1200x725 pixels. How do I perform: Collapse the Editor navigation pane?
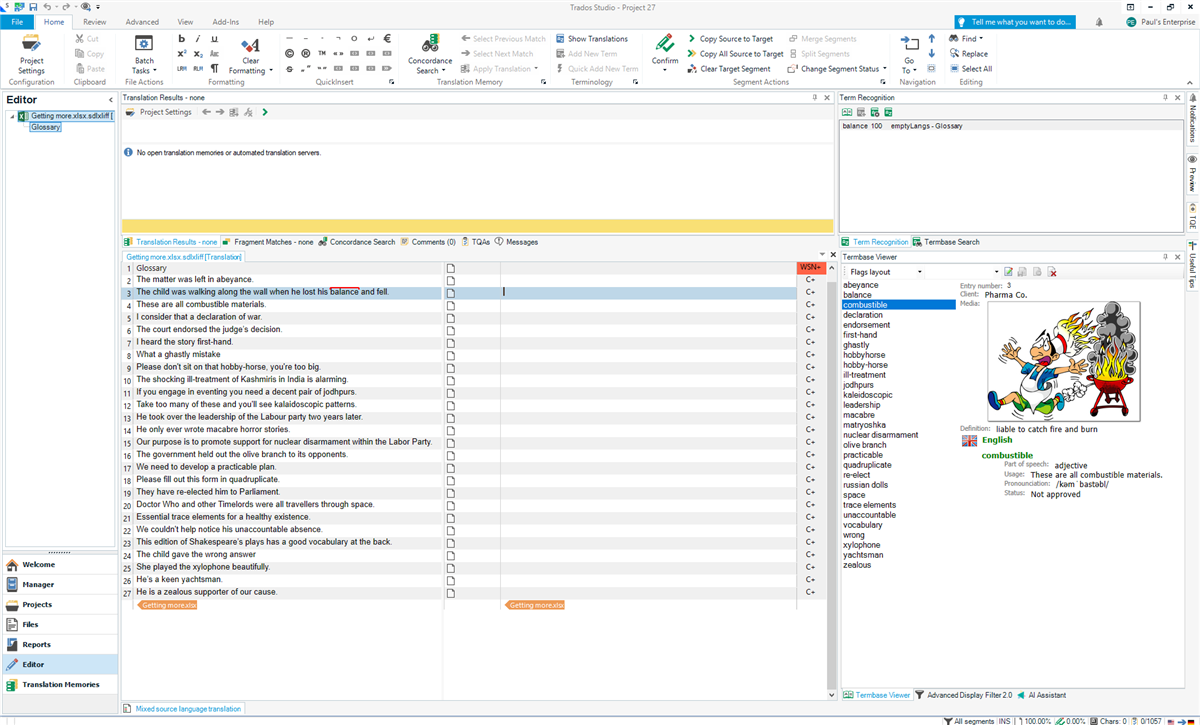(111, 100)
